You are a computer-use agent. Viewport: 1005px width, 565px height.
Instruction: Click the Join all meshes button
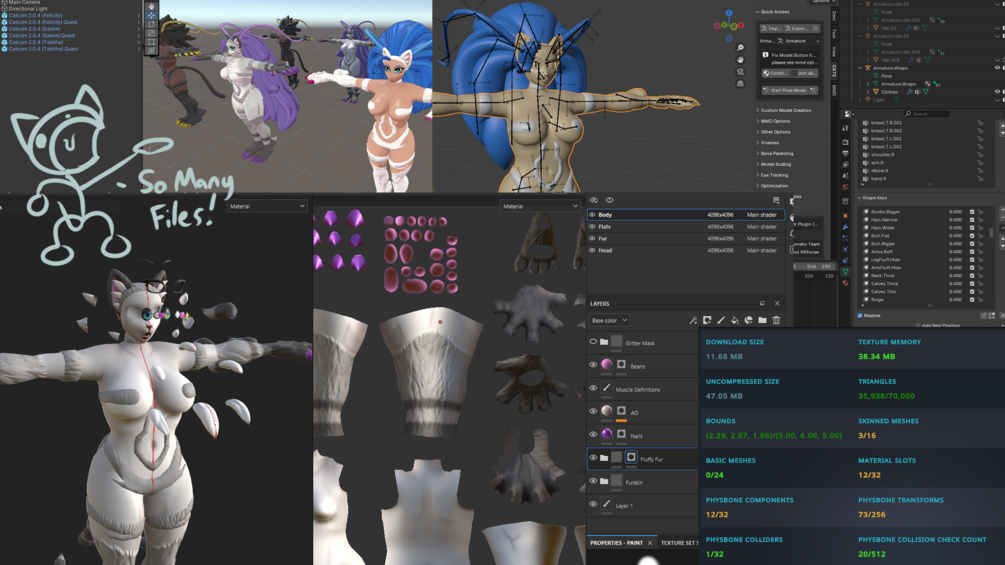coord(806,73)
